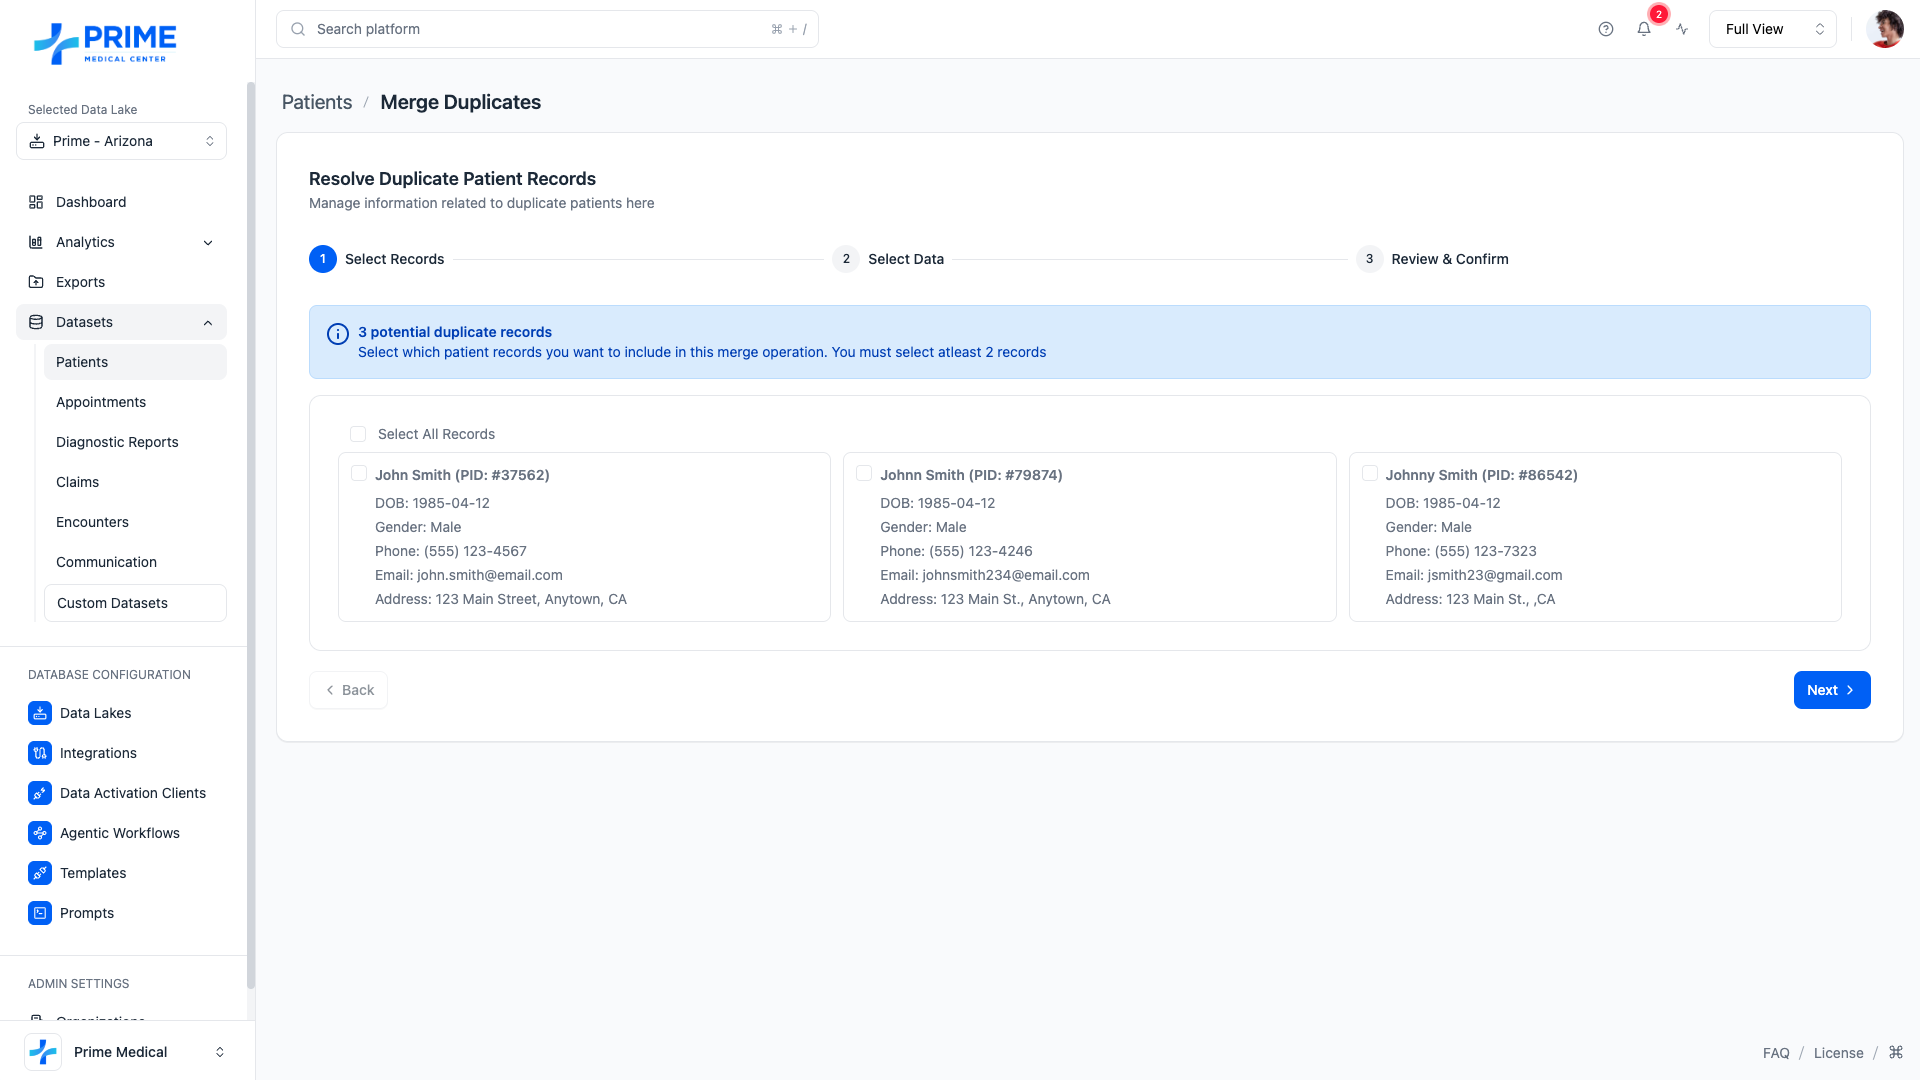Open the help question-mark icon
This screenshot has width=1920, height=1080.
coord(1606,29)
